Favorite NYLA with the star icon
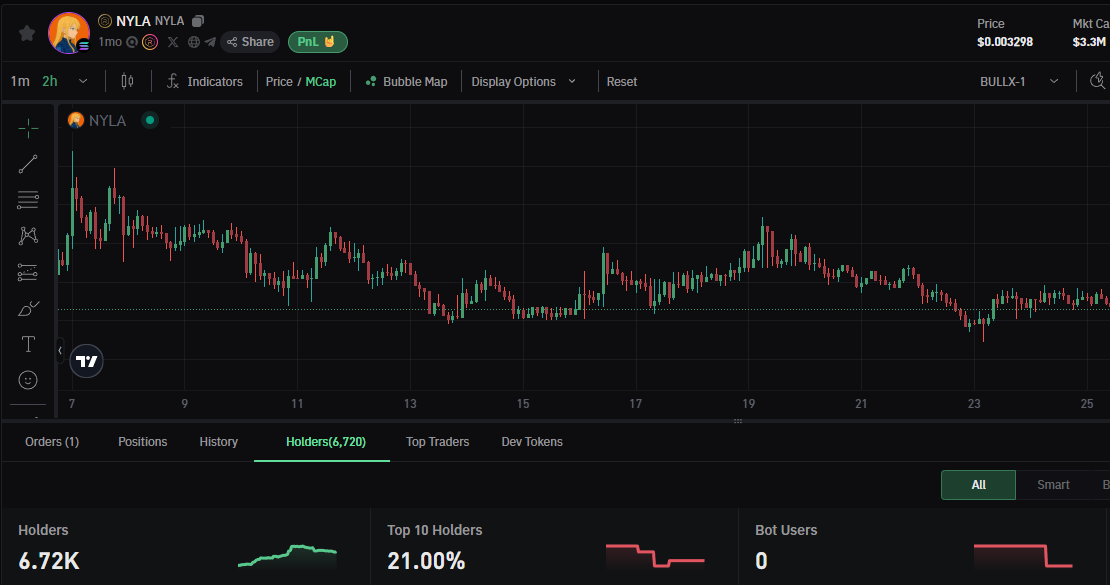1110x585 pixels. (27, 33)
